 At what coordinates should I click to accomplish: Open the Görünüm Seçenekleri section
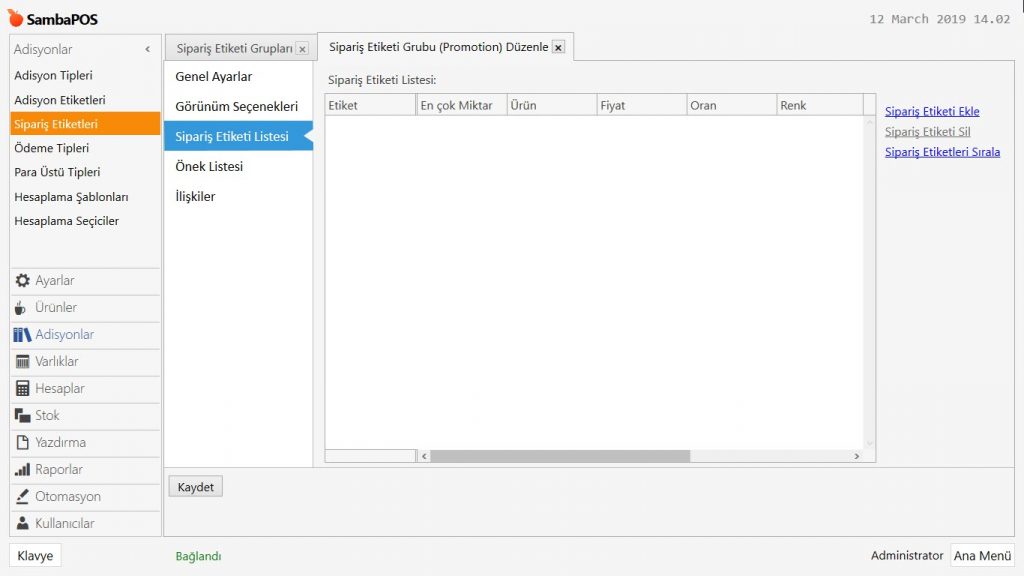click(x=236, y=107)
